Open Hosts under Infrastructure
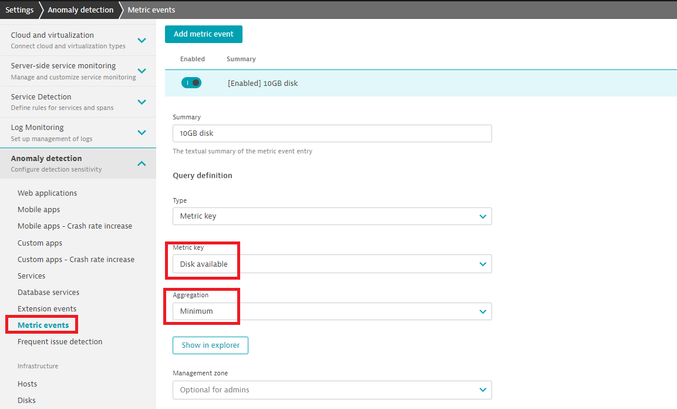Image resolution: width=677 pixels, height=409 pixels. click(28, 384)
